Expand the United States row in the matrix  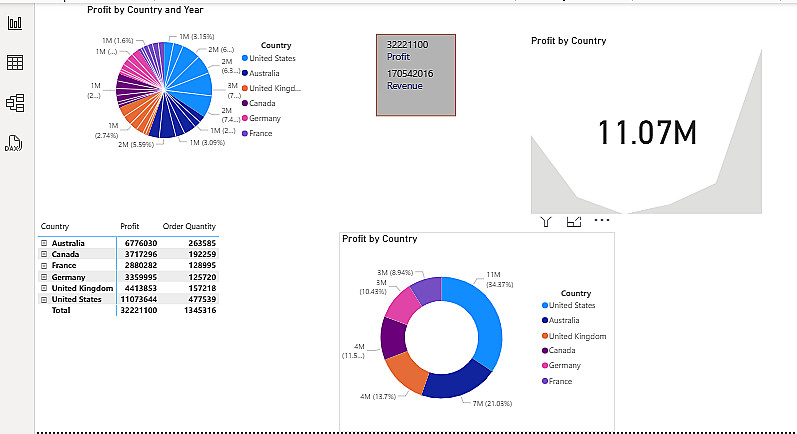pyautogui.click(x=44, y=299)
